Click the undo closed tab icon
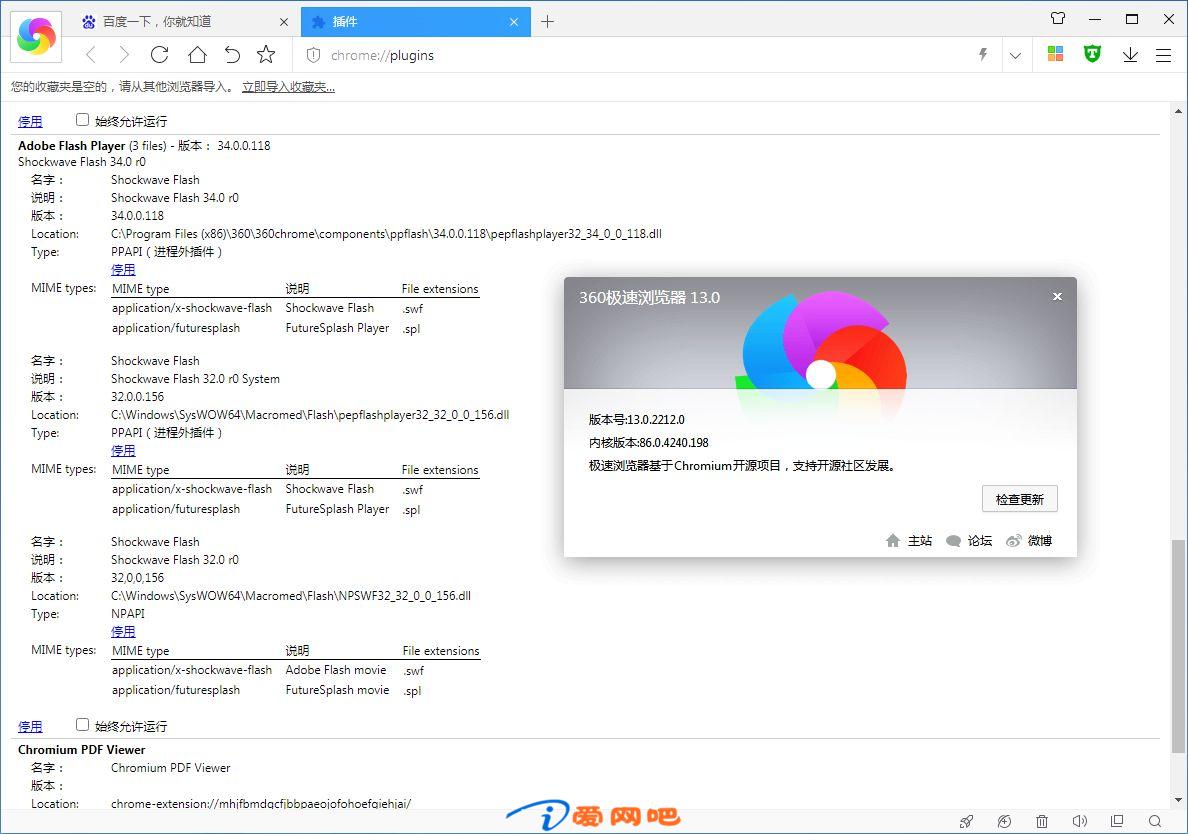The width and height of the screenshot is (1188, 834). click(232, 55)
